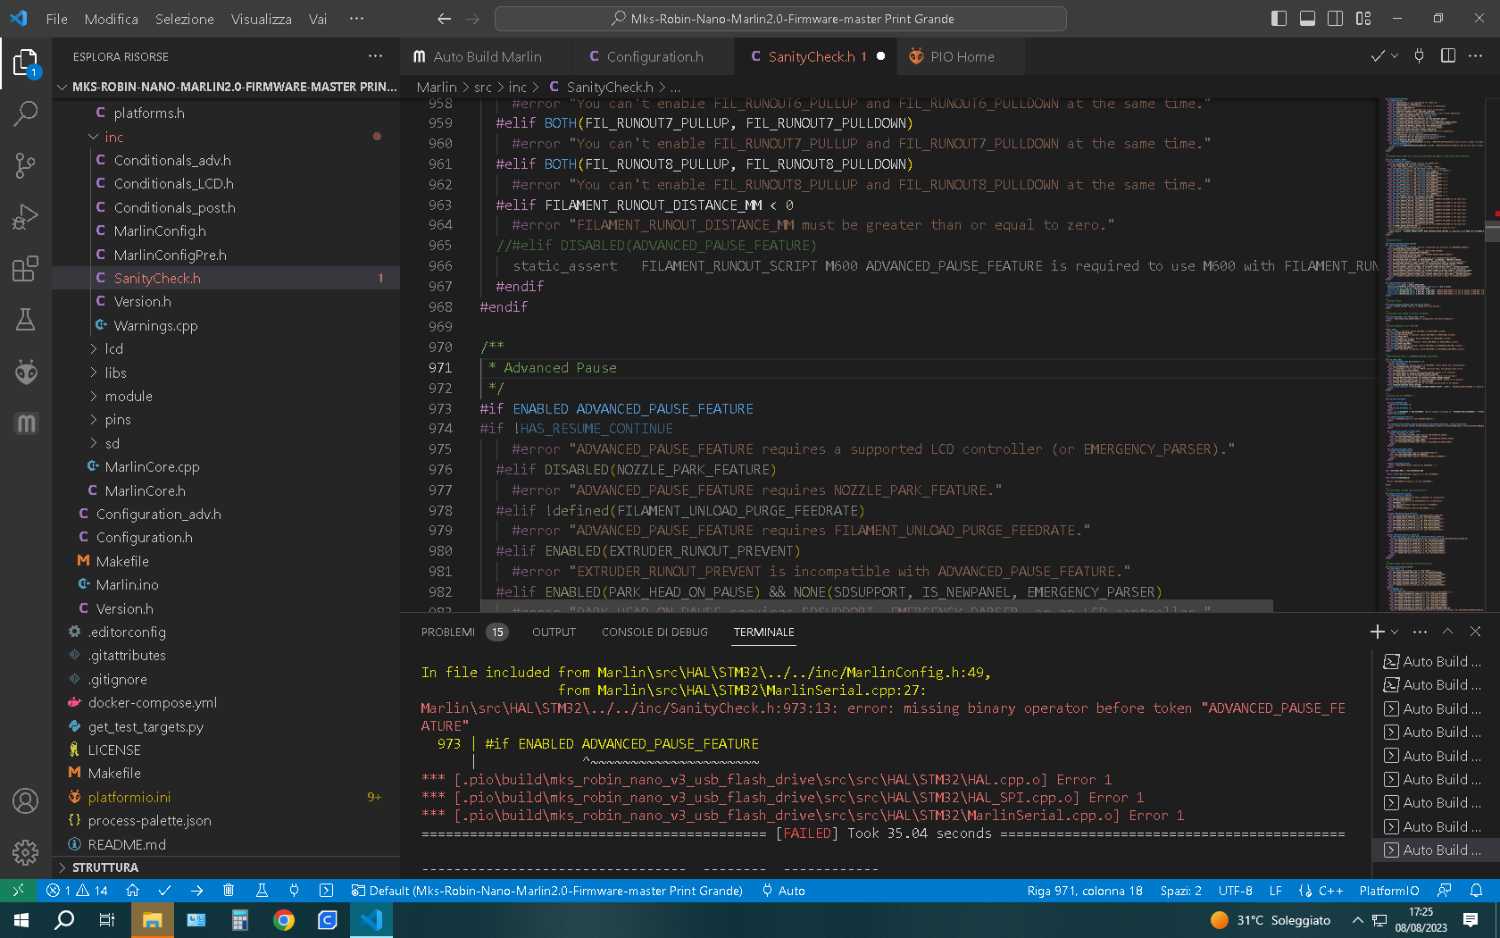Split the editor to the right

pos(1447,56)
